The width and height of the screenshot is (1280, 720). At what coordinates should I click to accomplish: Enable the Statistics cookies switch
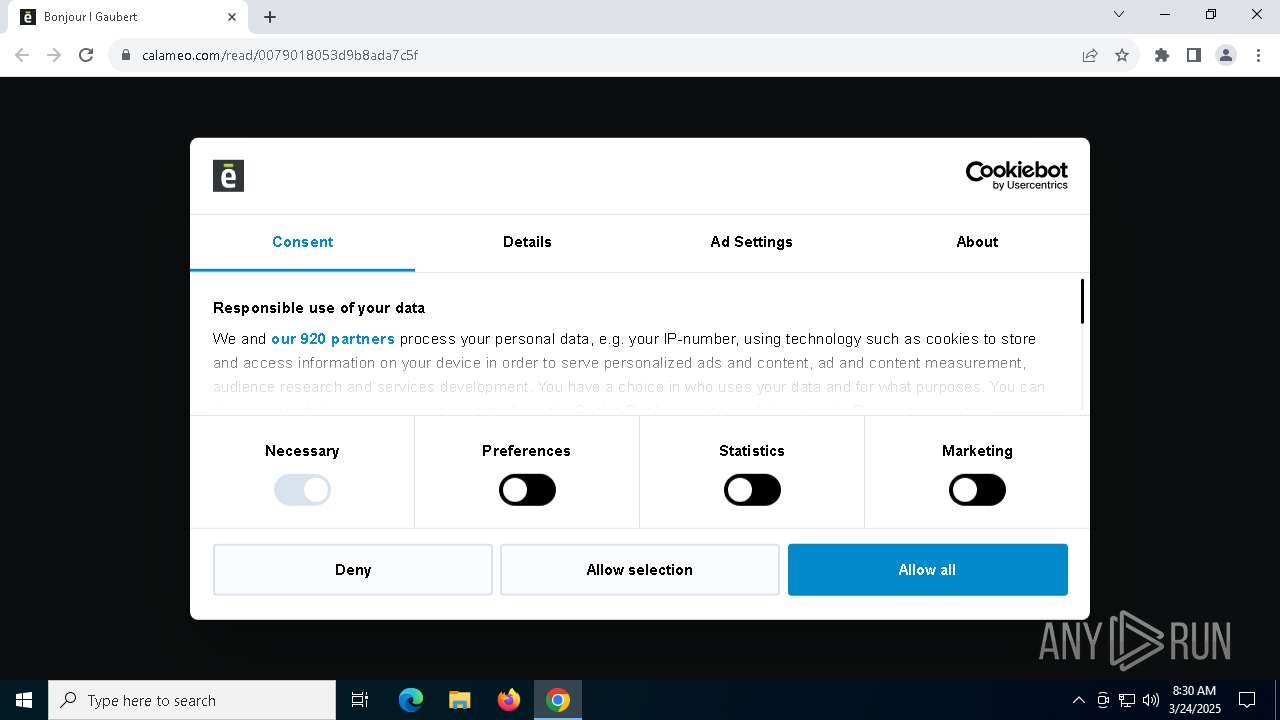[x=752, y=490]
